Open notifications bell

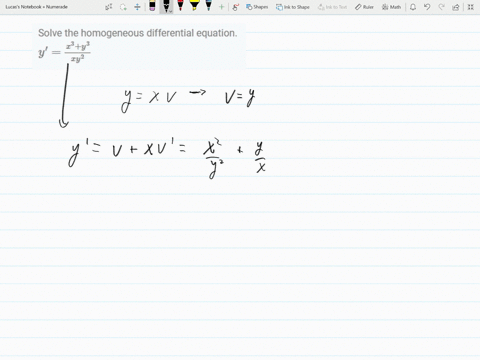point(413,7)
